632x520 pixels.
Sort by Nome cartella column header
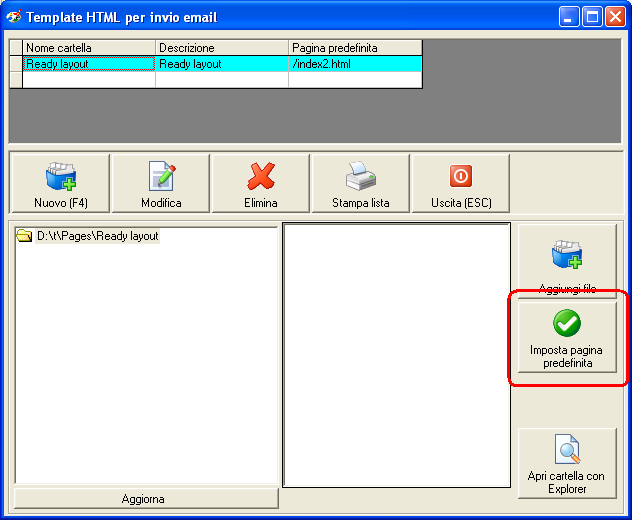tap(89, 48)
